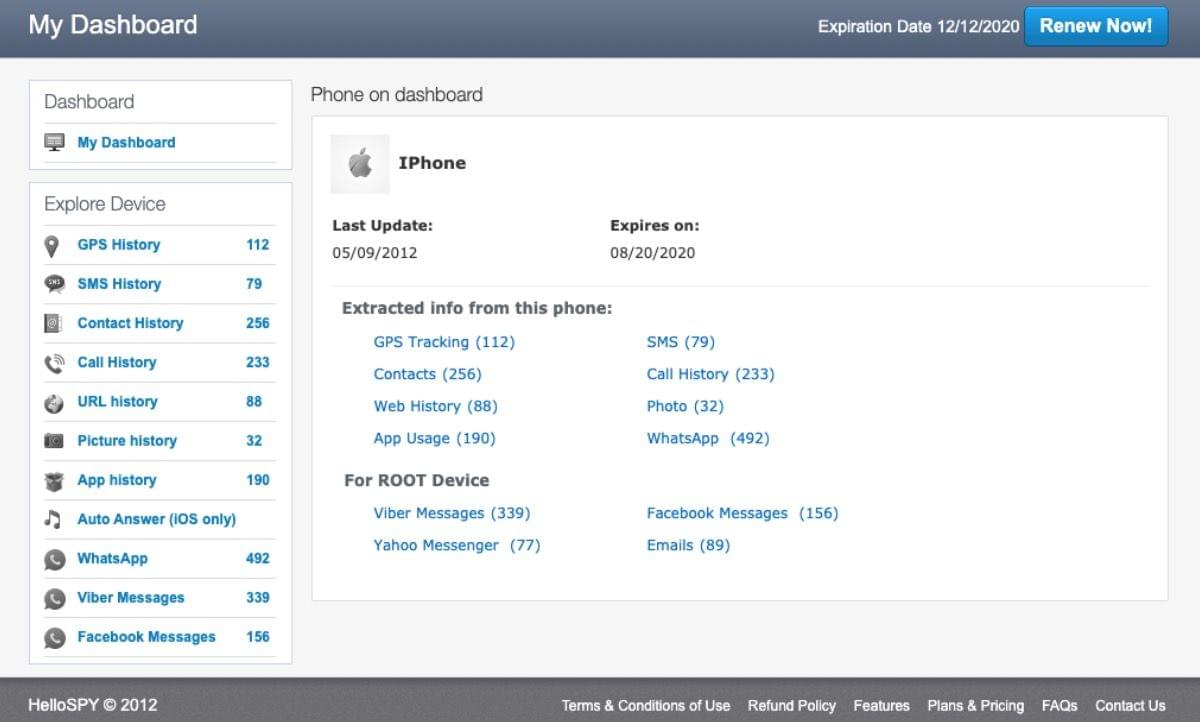Open Contact Us footer link
This screenshot has width=1200, height=722.
tap(1130, 705)
